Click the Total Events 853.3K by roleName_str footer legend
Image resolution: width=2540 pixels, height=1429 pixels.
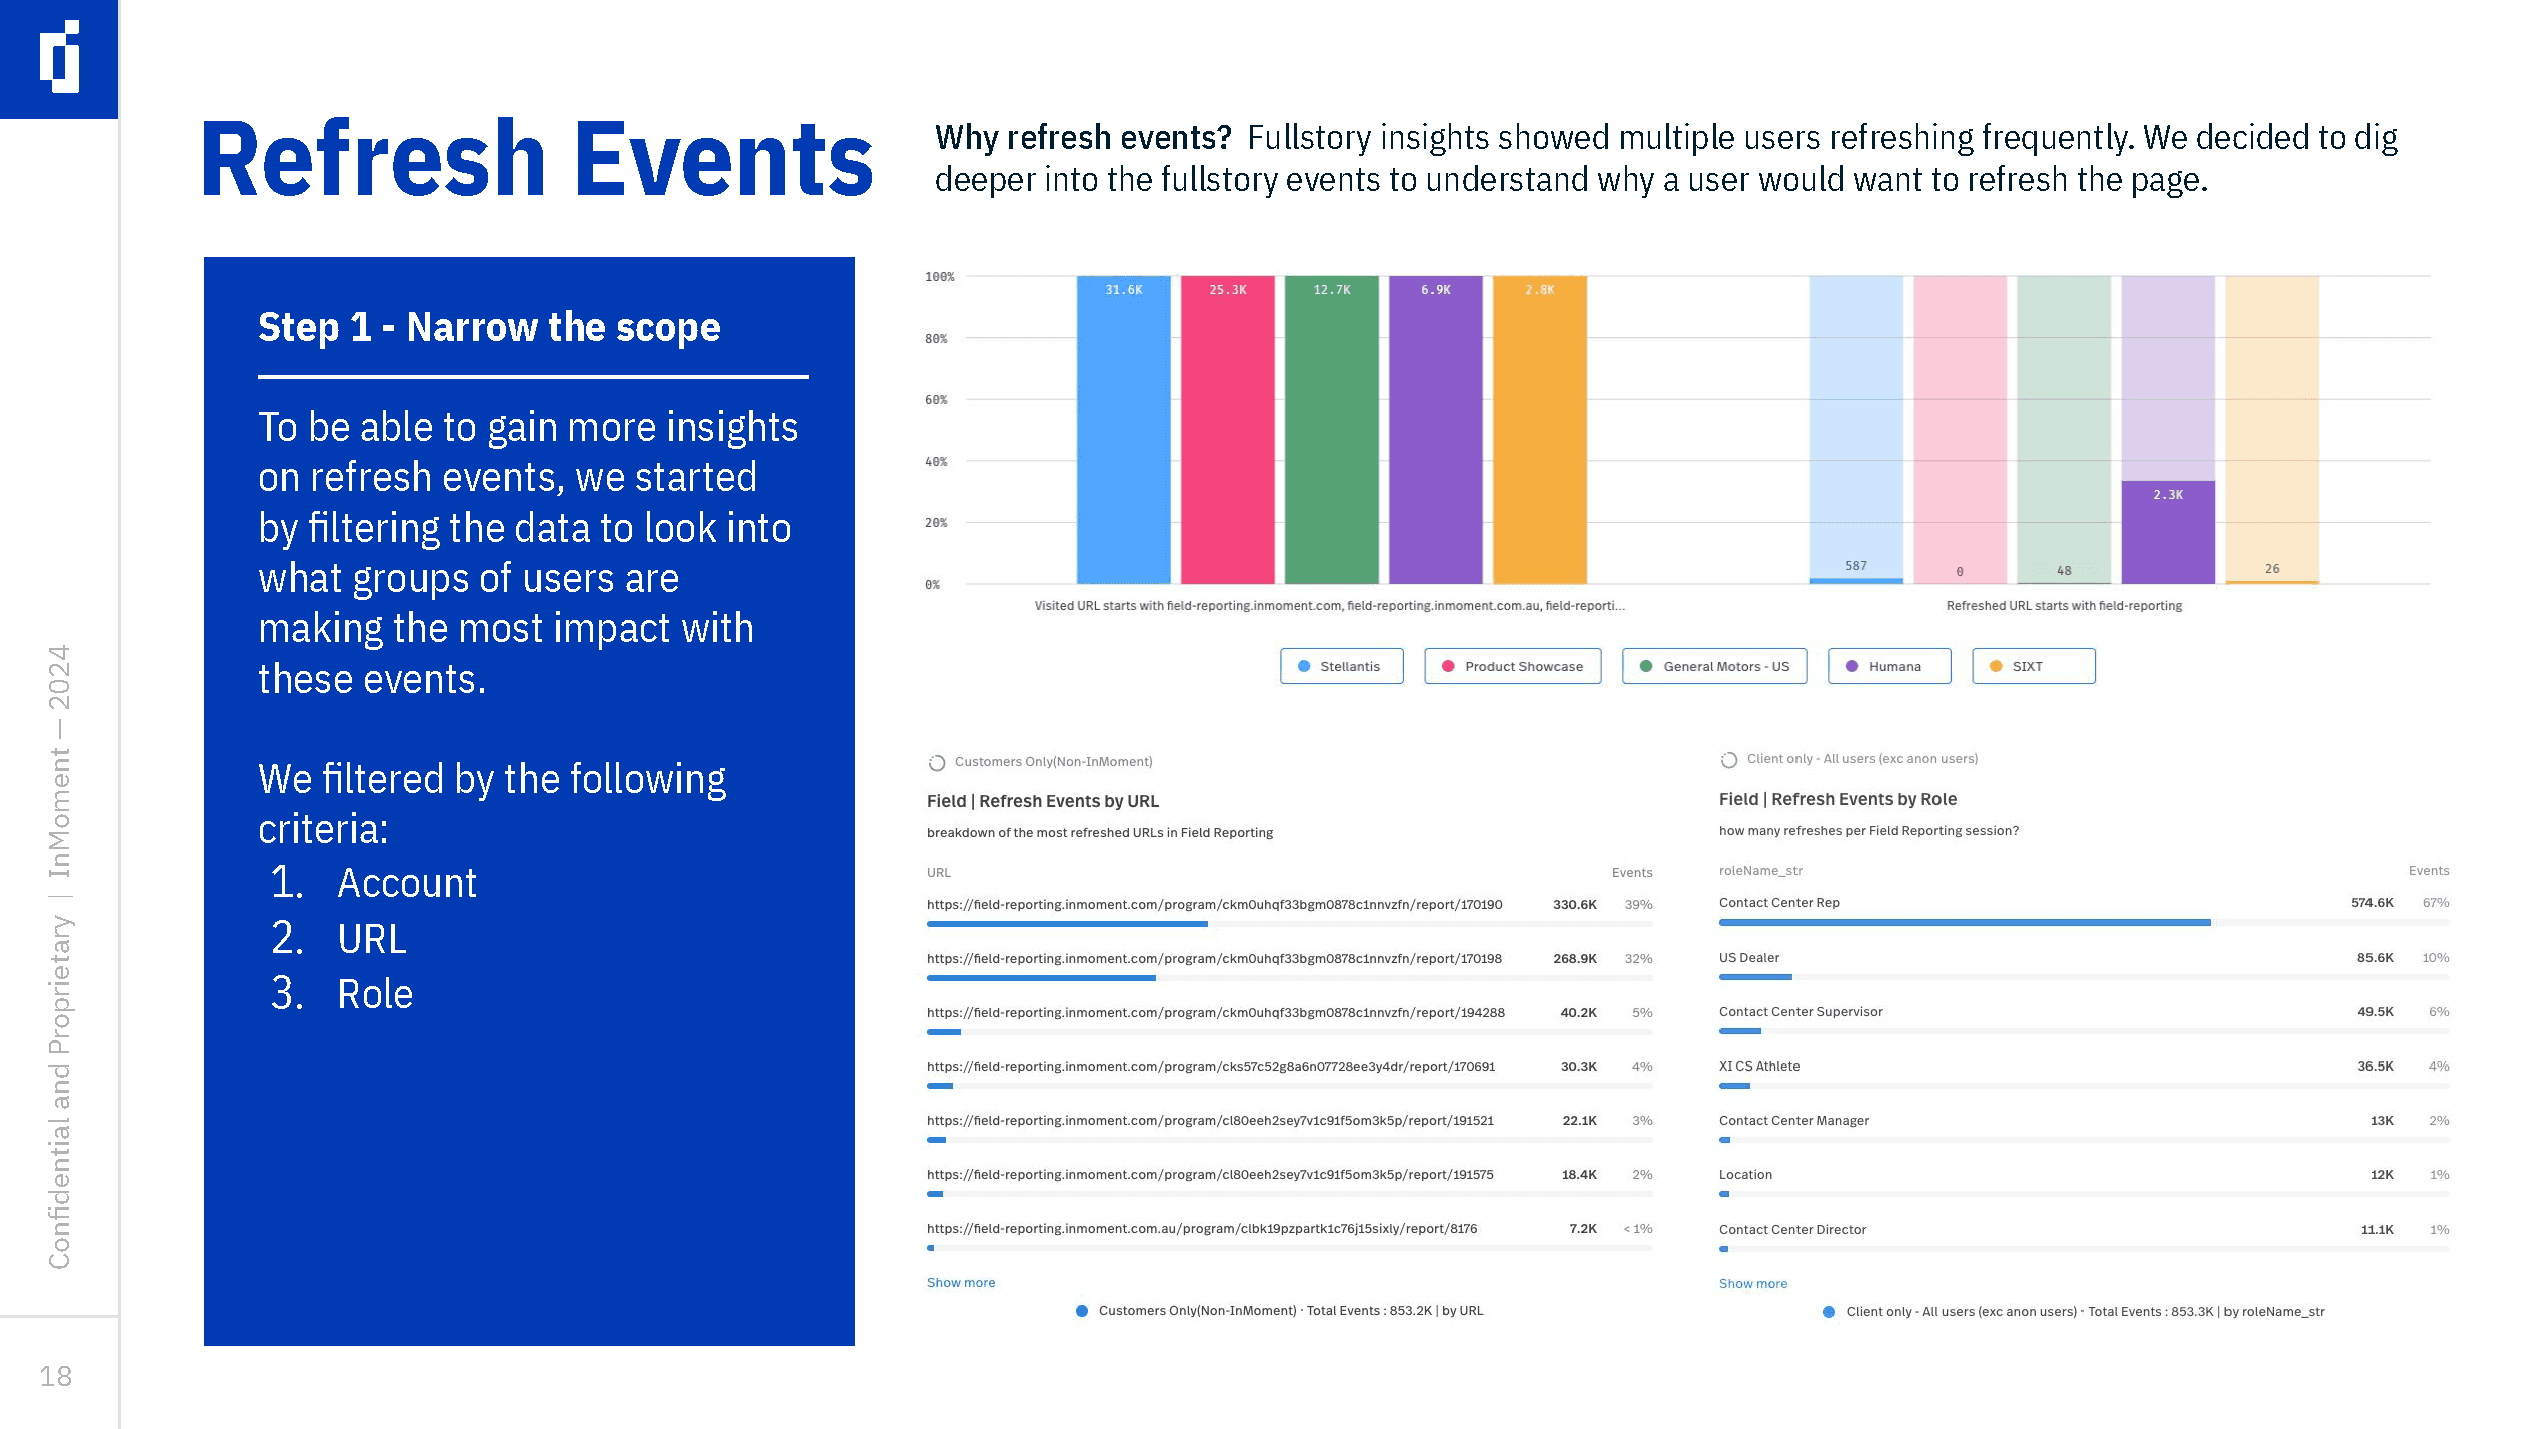pos(2073,1311)
